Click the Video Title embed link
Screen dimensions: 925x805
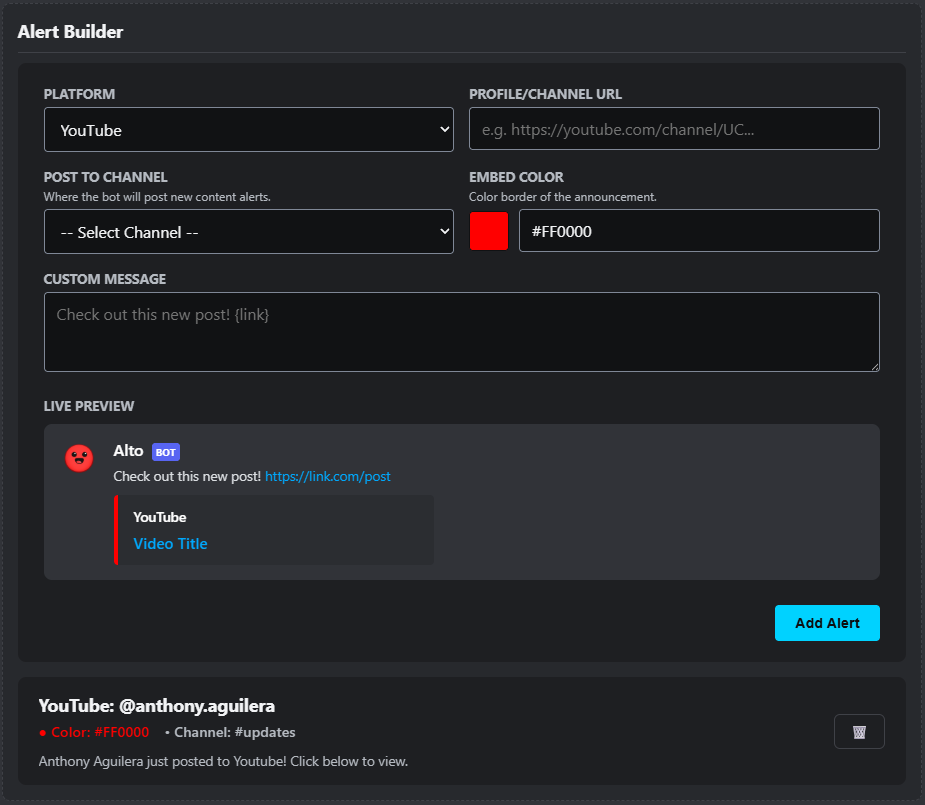170,544
